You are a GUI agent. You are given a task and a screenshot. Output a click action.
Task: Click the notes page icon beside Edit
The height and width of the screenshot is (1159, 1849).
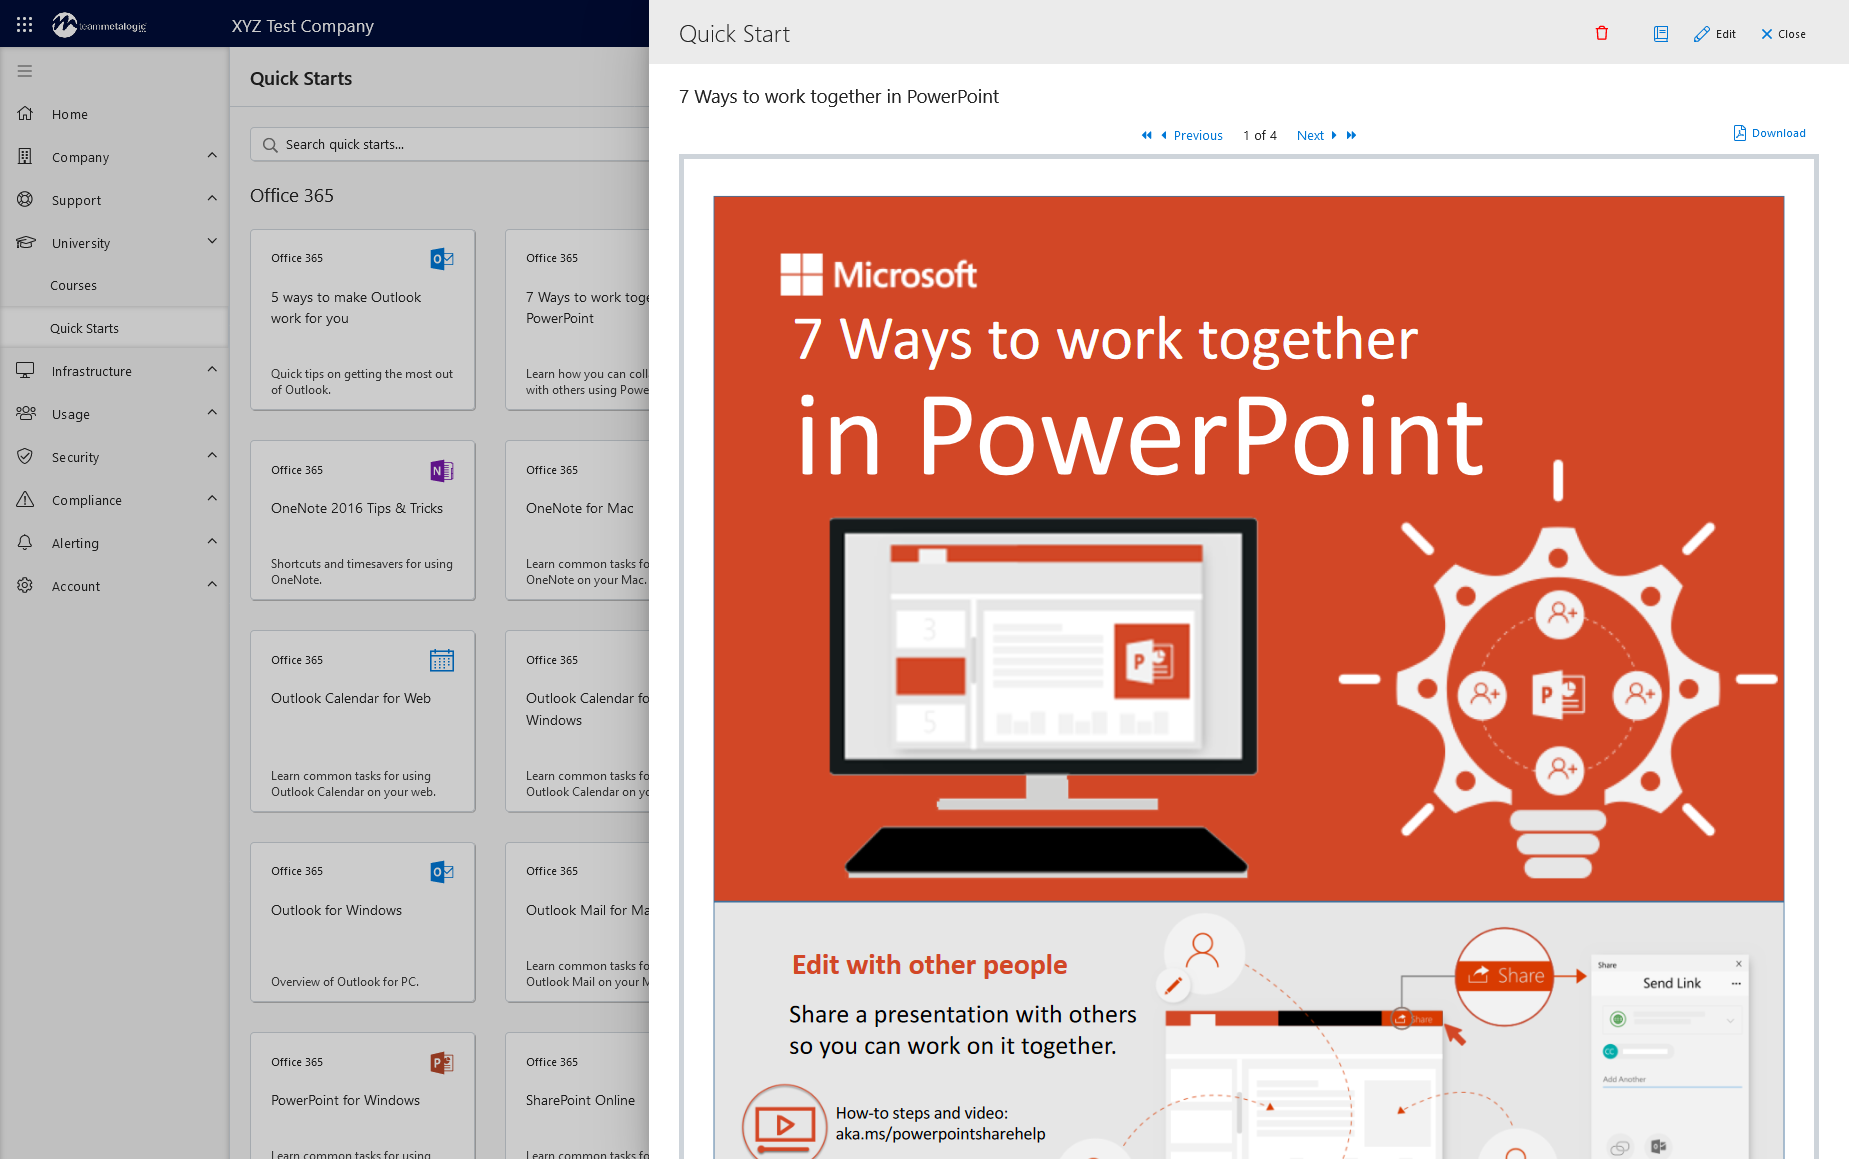coord(1661,33)
